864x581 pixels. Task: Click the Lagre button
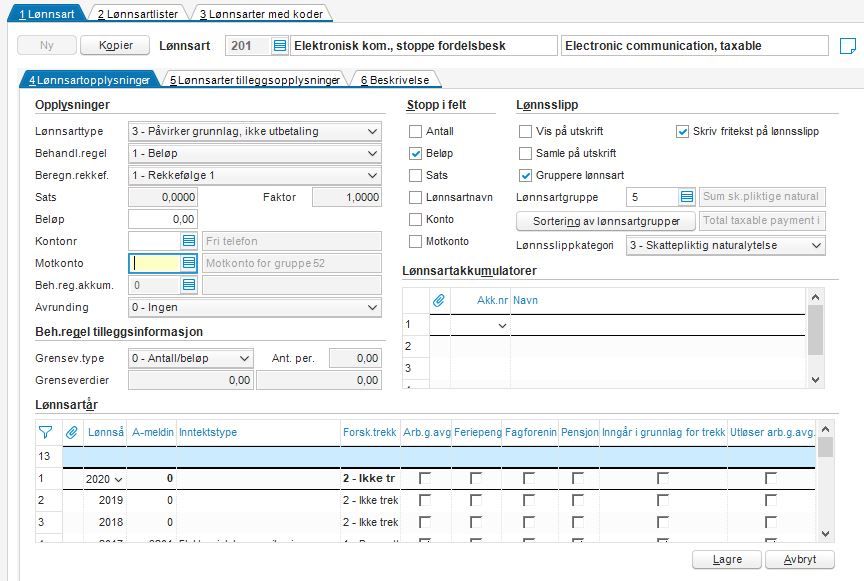(x=727, y=560)
